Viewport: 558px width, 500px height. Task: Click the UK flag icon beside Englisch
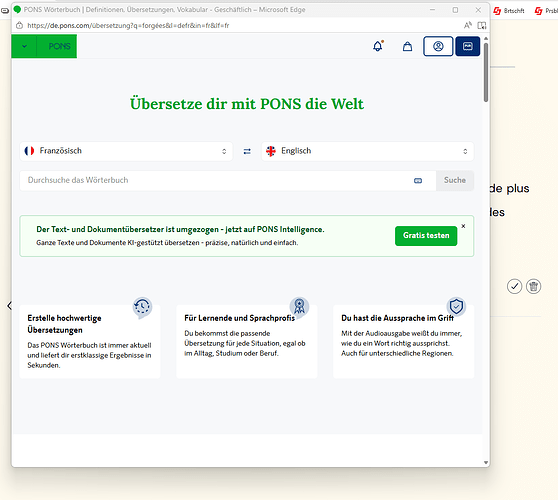point(271,151)
